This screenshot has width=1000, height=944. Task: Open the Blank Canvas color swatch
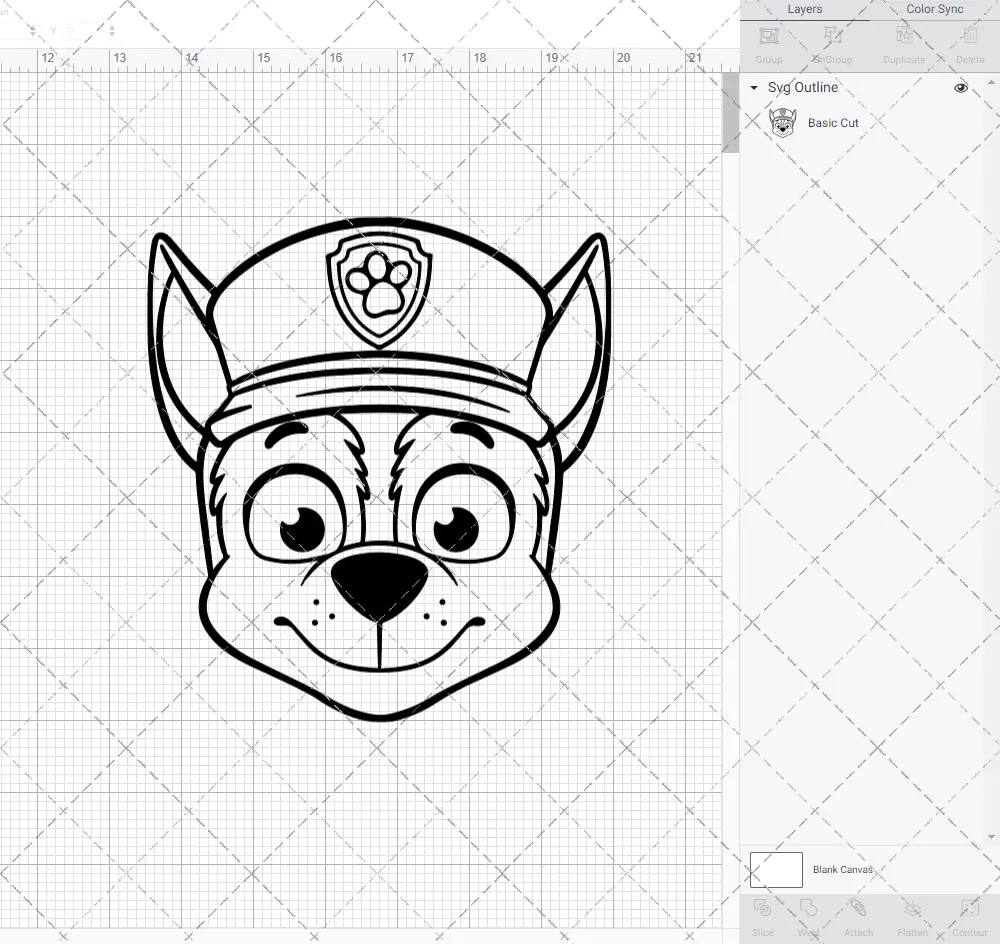pos(775,869)
